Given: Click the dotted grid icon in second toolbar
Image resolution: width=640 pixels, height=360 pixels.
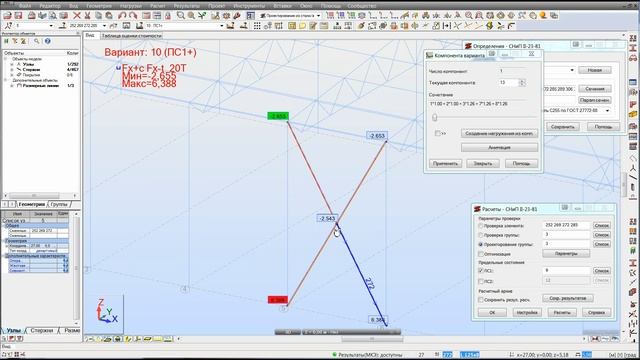Looking at the screenshot, I should click(x=257, y=26).
